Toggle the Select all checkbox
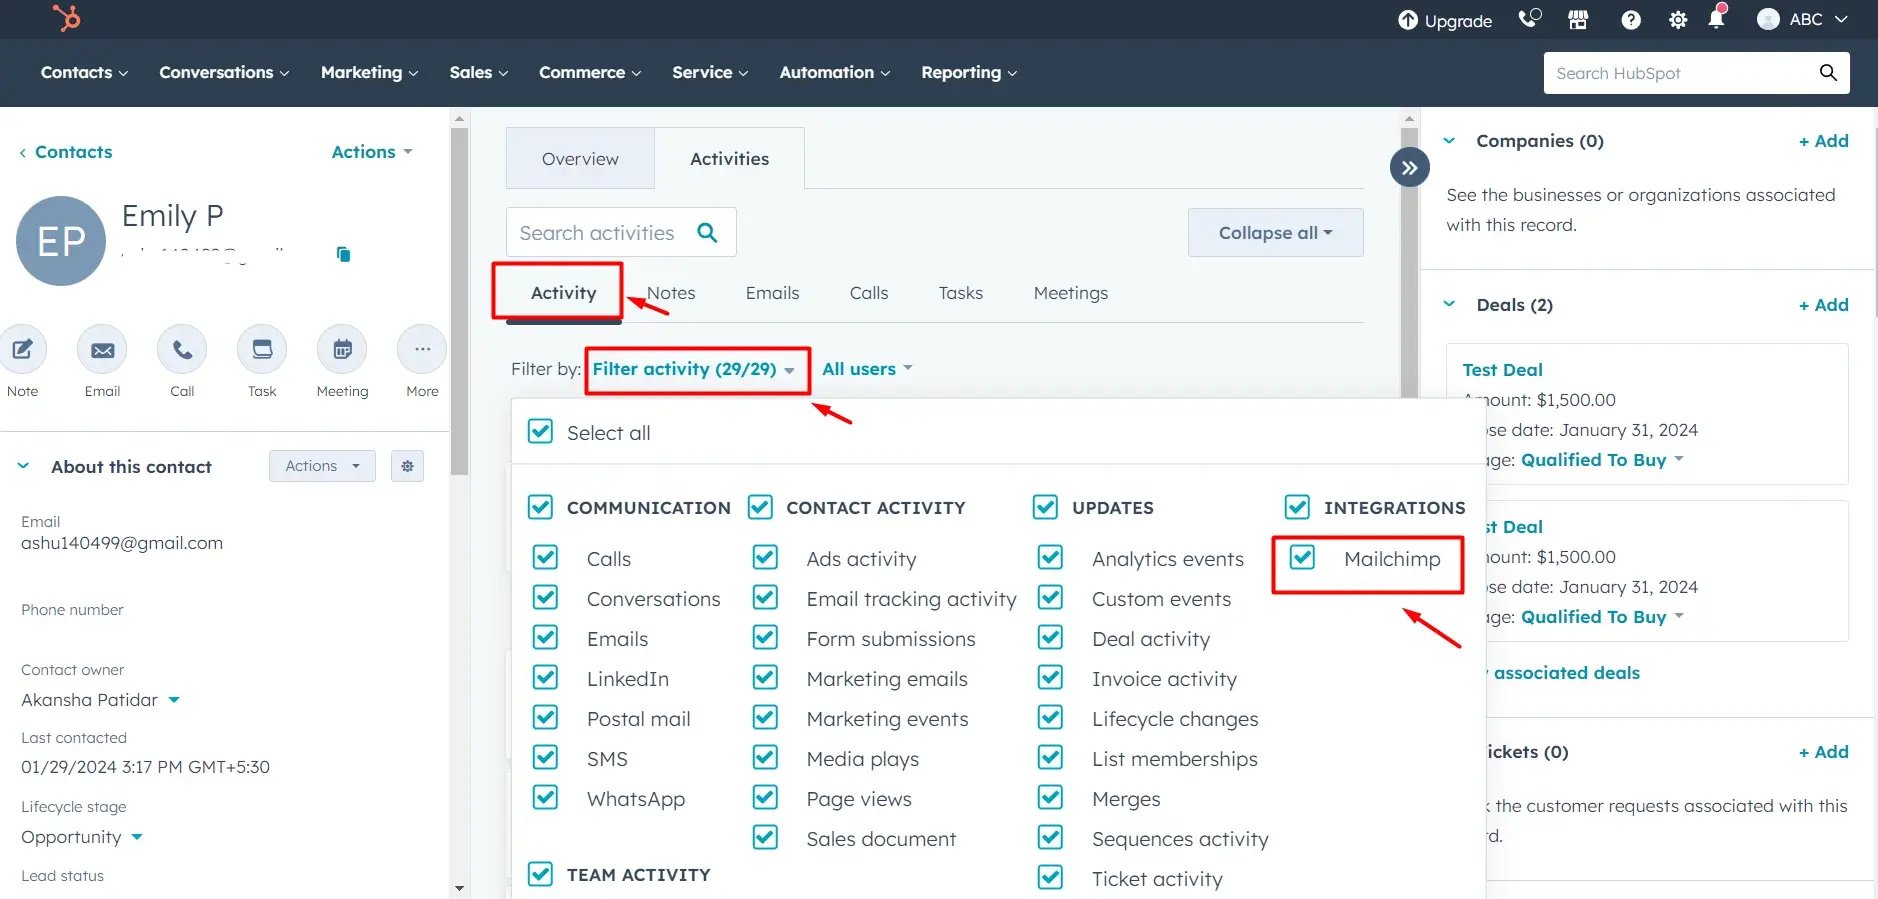Image resolution: width=1878 pixels, height=899 pixels. click(x=540, y=431)
